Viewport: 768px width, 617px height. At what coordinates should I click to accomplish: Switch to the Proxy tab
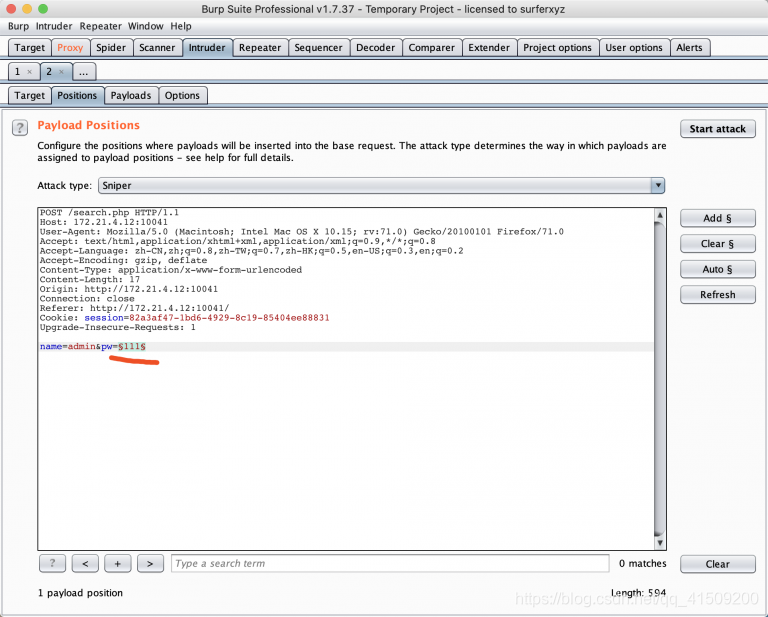click(70, 47)
